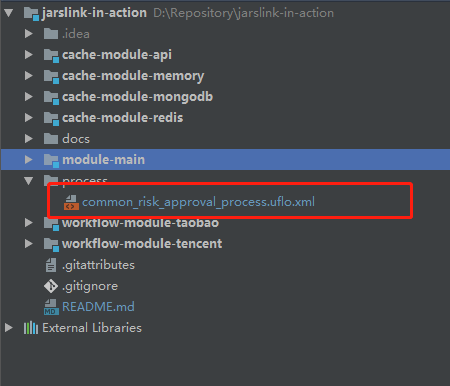450x386 pixels.
Task: Expand the External Libraries node arrow
Action: pos(9,328)
